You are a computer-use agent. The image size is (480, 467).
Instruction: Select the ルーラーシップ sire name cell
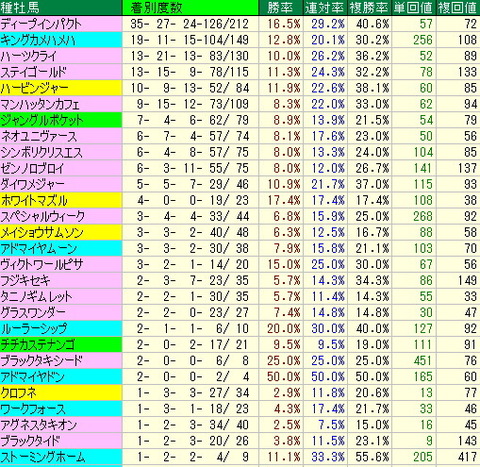tap(61, 329)
